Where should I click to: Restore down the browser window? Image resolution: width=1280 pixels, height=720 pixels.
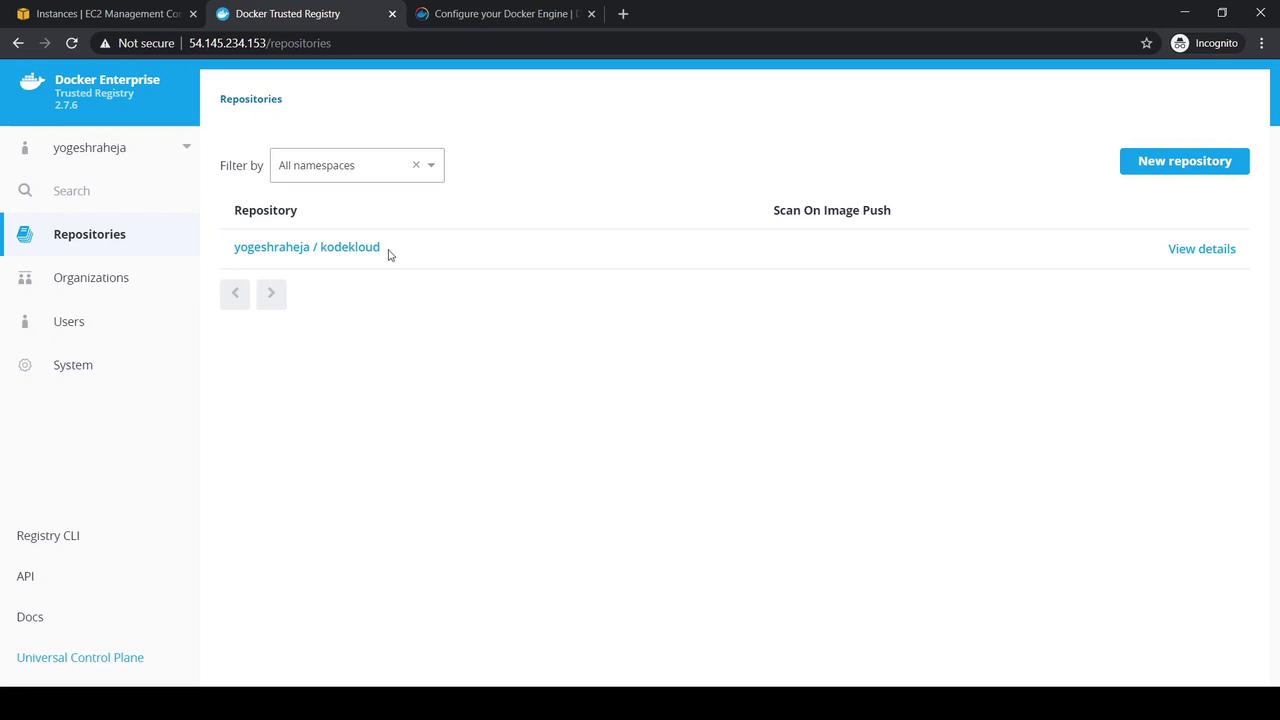(x=1222, y=13)
